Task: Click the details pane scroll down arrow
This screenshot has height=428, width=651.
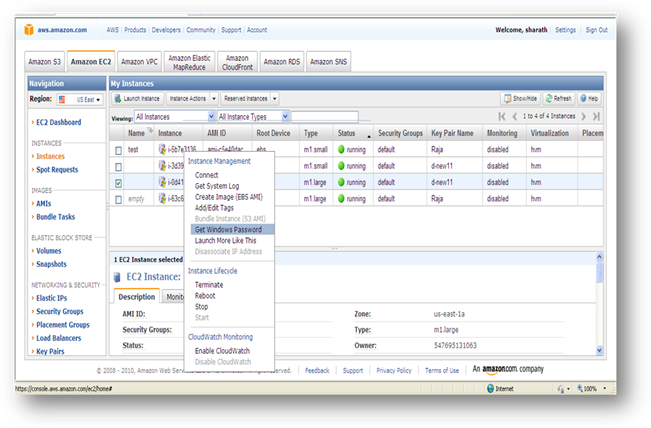Action: click(599, 350)
